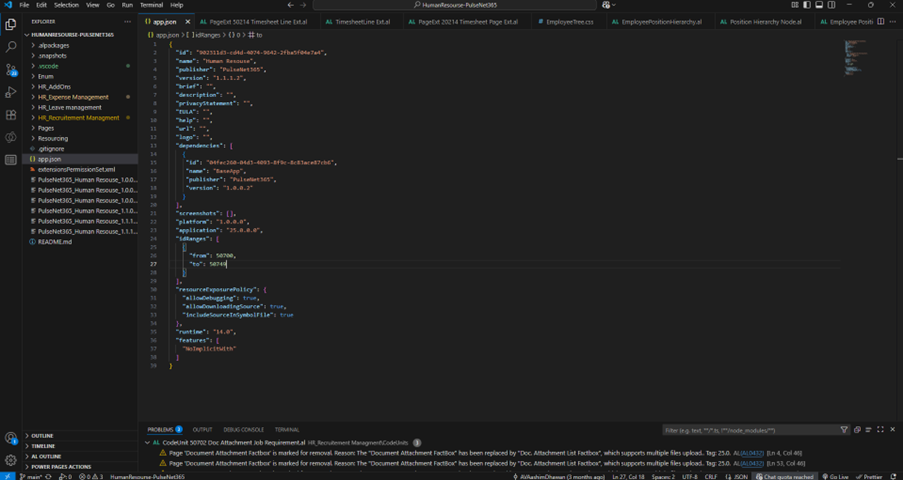Click the CRLF end-of-line selector
The height and width of the screenshot is (480, 903).
pyautogui.click(x=711, y=477)
